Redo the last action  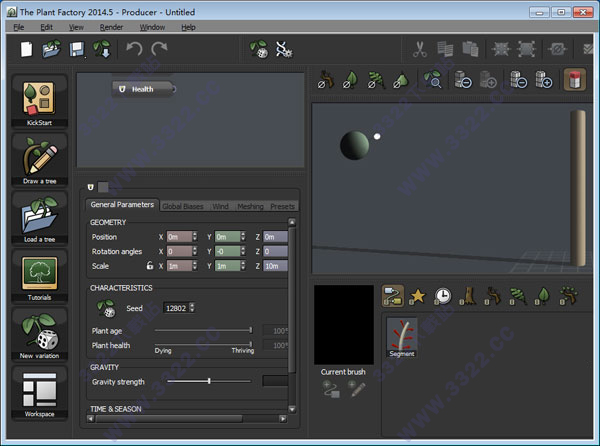[159, 49]
